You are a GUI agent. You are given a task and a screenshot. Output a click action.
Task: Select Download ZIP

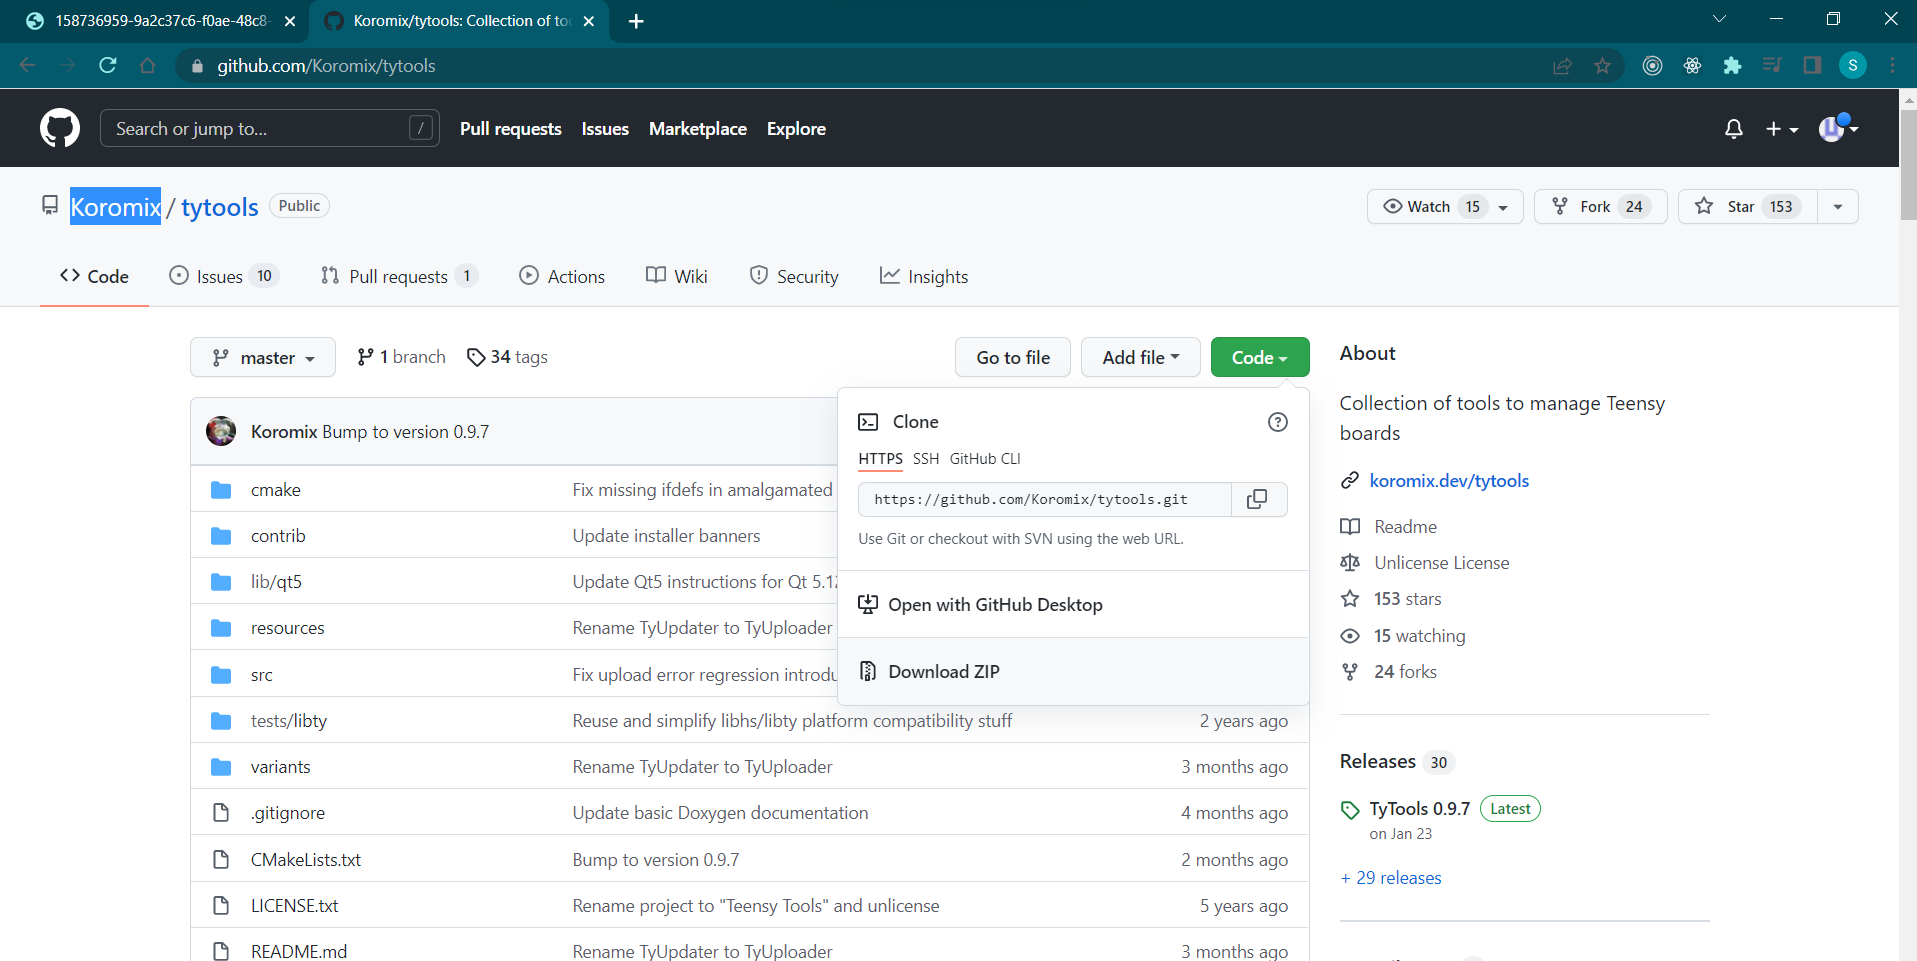pyautogui.click(x=943, y=671)
